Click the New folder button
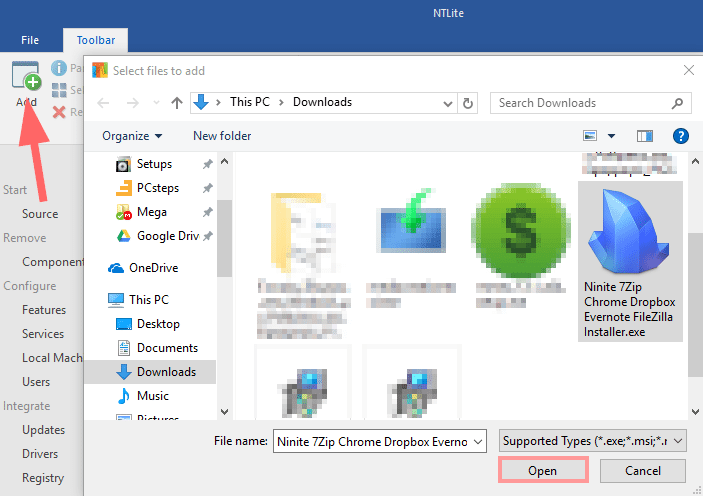The width and height of the screenshot is (703, 496). (222, 136)
